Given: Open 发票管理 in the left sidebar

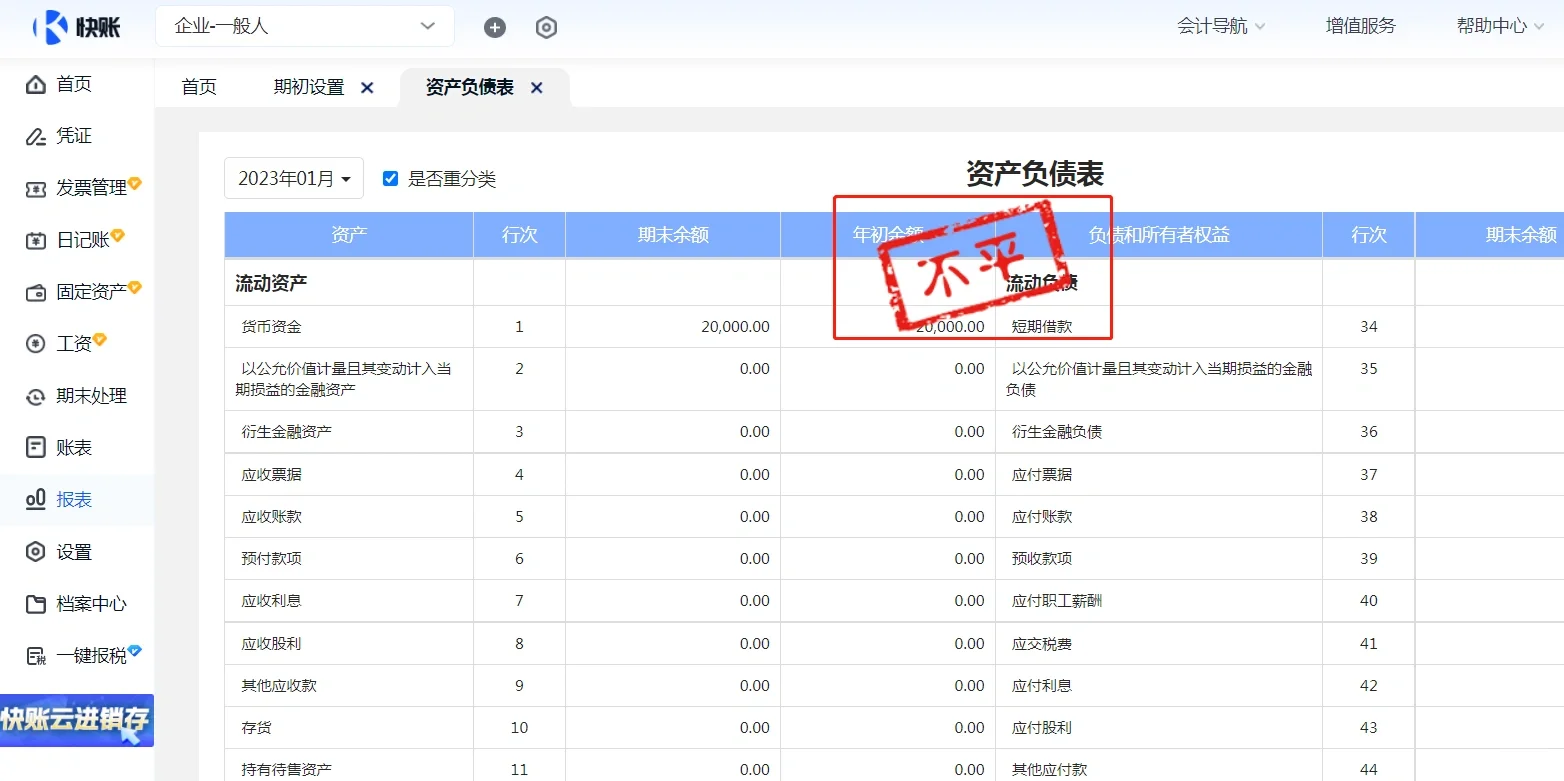Looking at the screenshot, I should pyautogui.click(x=91, y=188).
